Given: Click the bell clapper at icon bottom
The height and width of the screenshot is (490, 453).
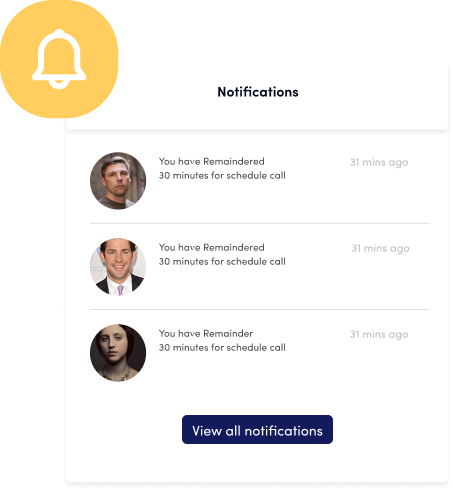Looking at the screenshot, I should pos(59,84).
